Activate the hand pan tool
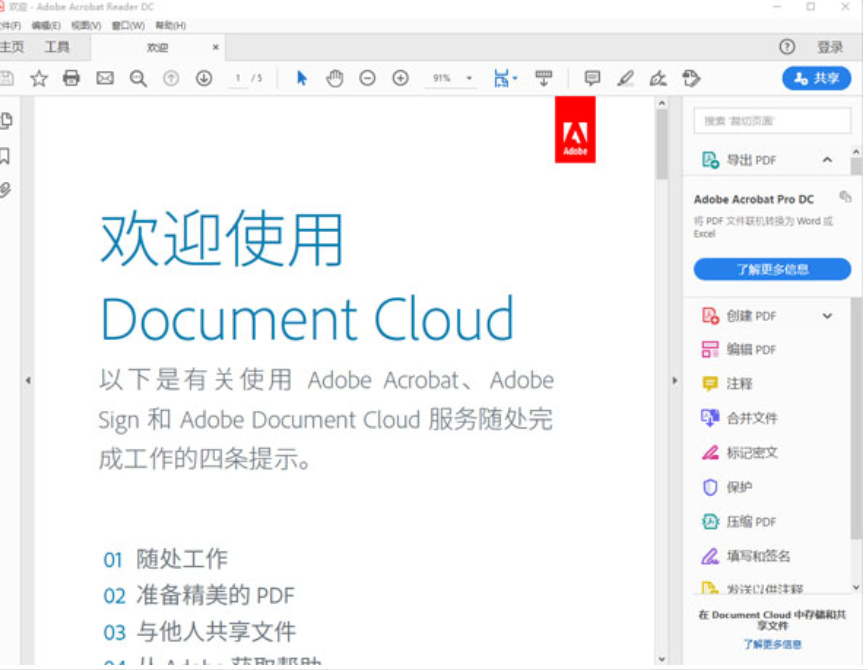The image size is (868, 670). click(x=334, y=78)
